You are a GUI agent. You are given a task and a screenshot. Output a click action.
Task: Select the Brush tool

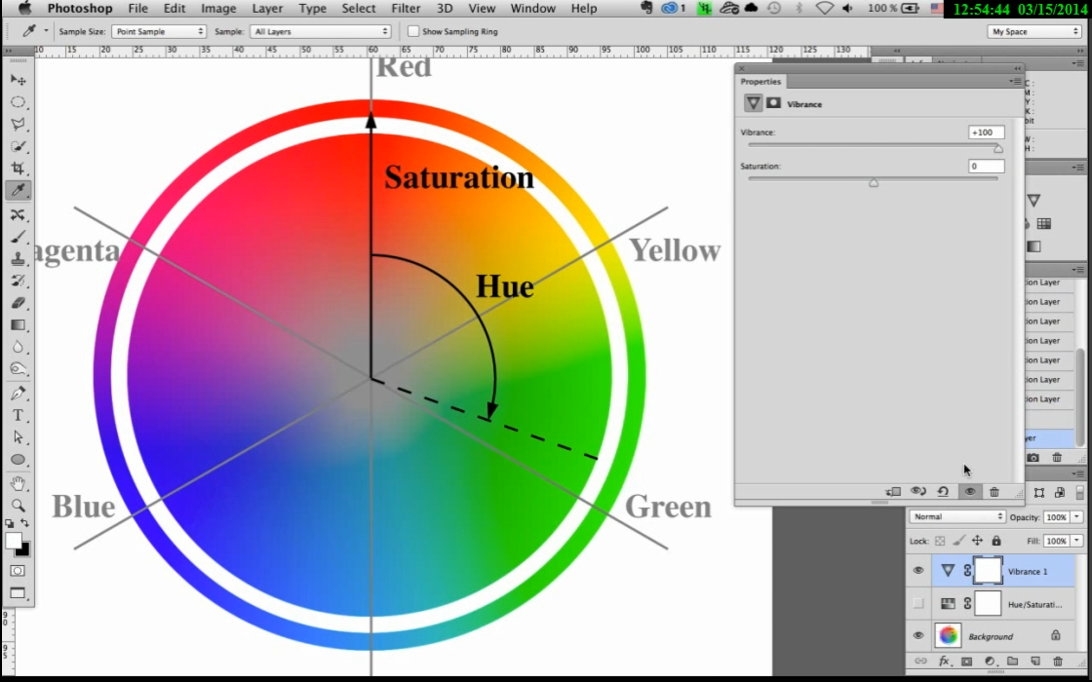18,237
